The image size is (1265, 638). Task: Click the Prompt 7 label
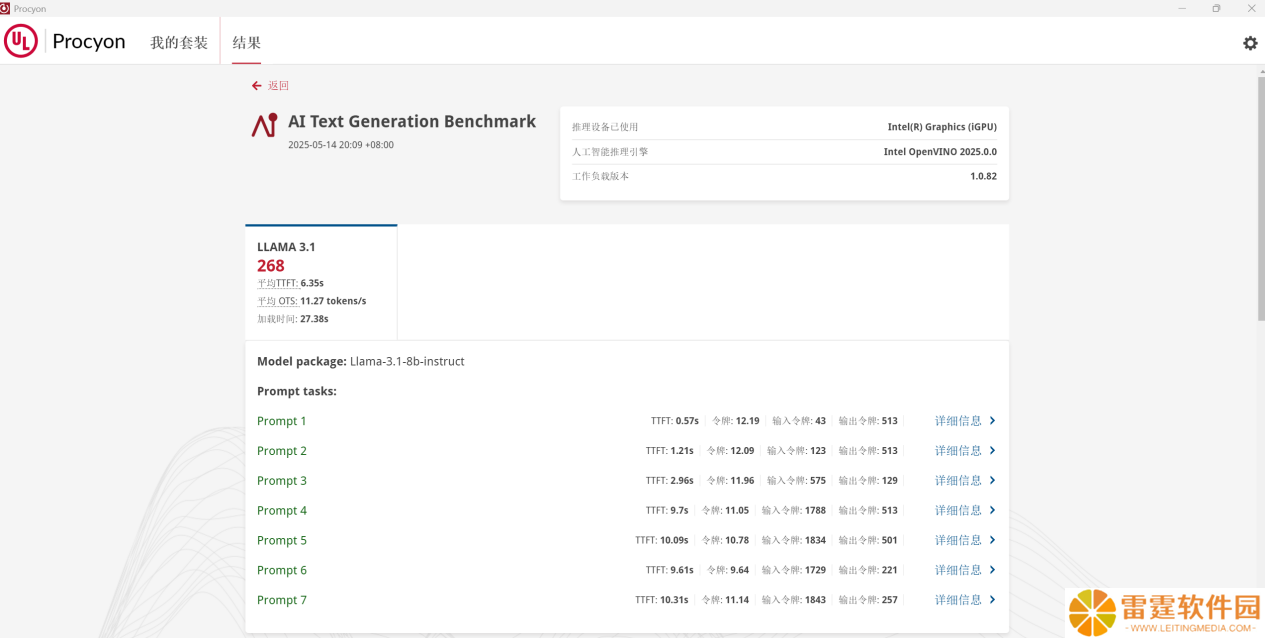click(282, 600)
